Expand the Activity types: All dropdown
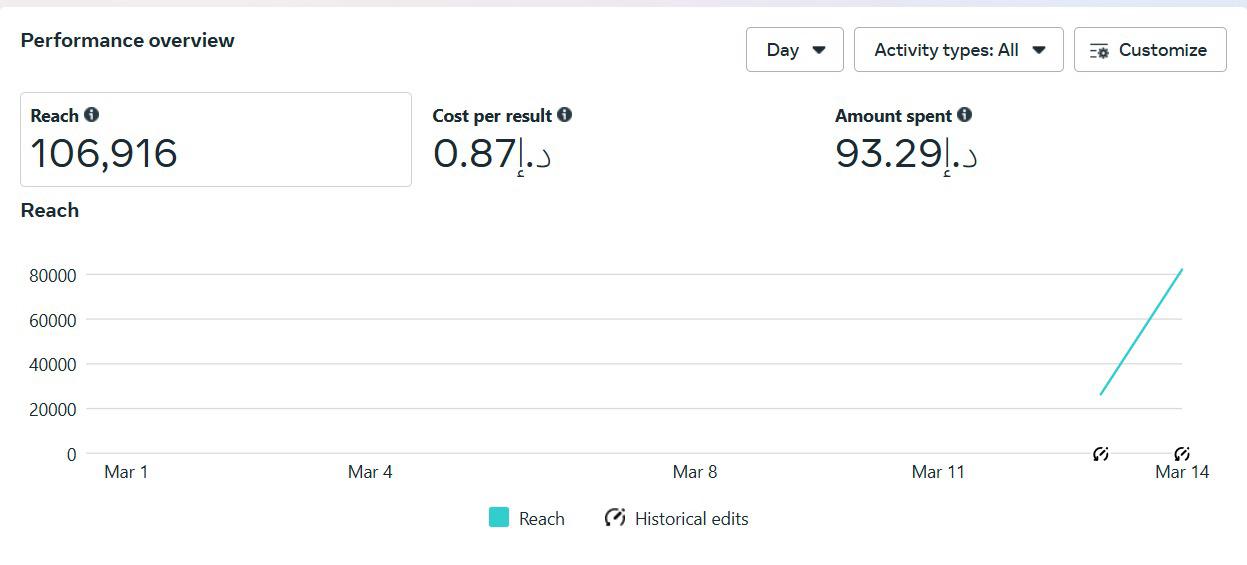The image size is (1247, 565). point(959,50)
